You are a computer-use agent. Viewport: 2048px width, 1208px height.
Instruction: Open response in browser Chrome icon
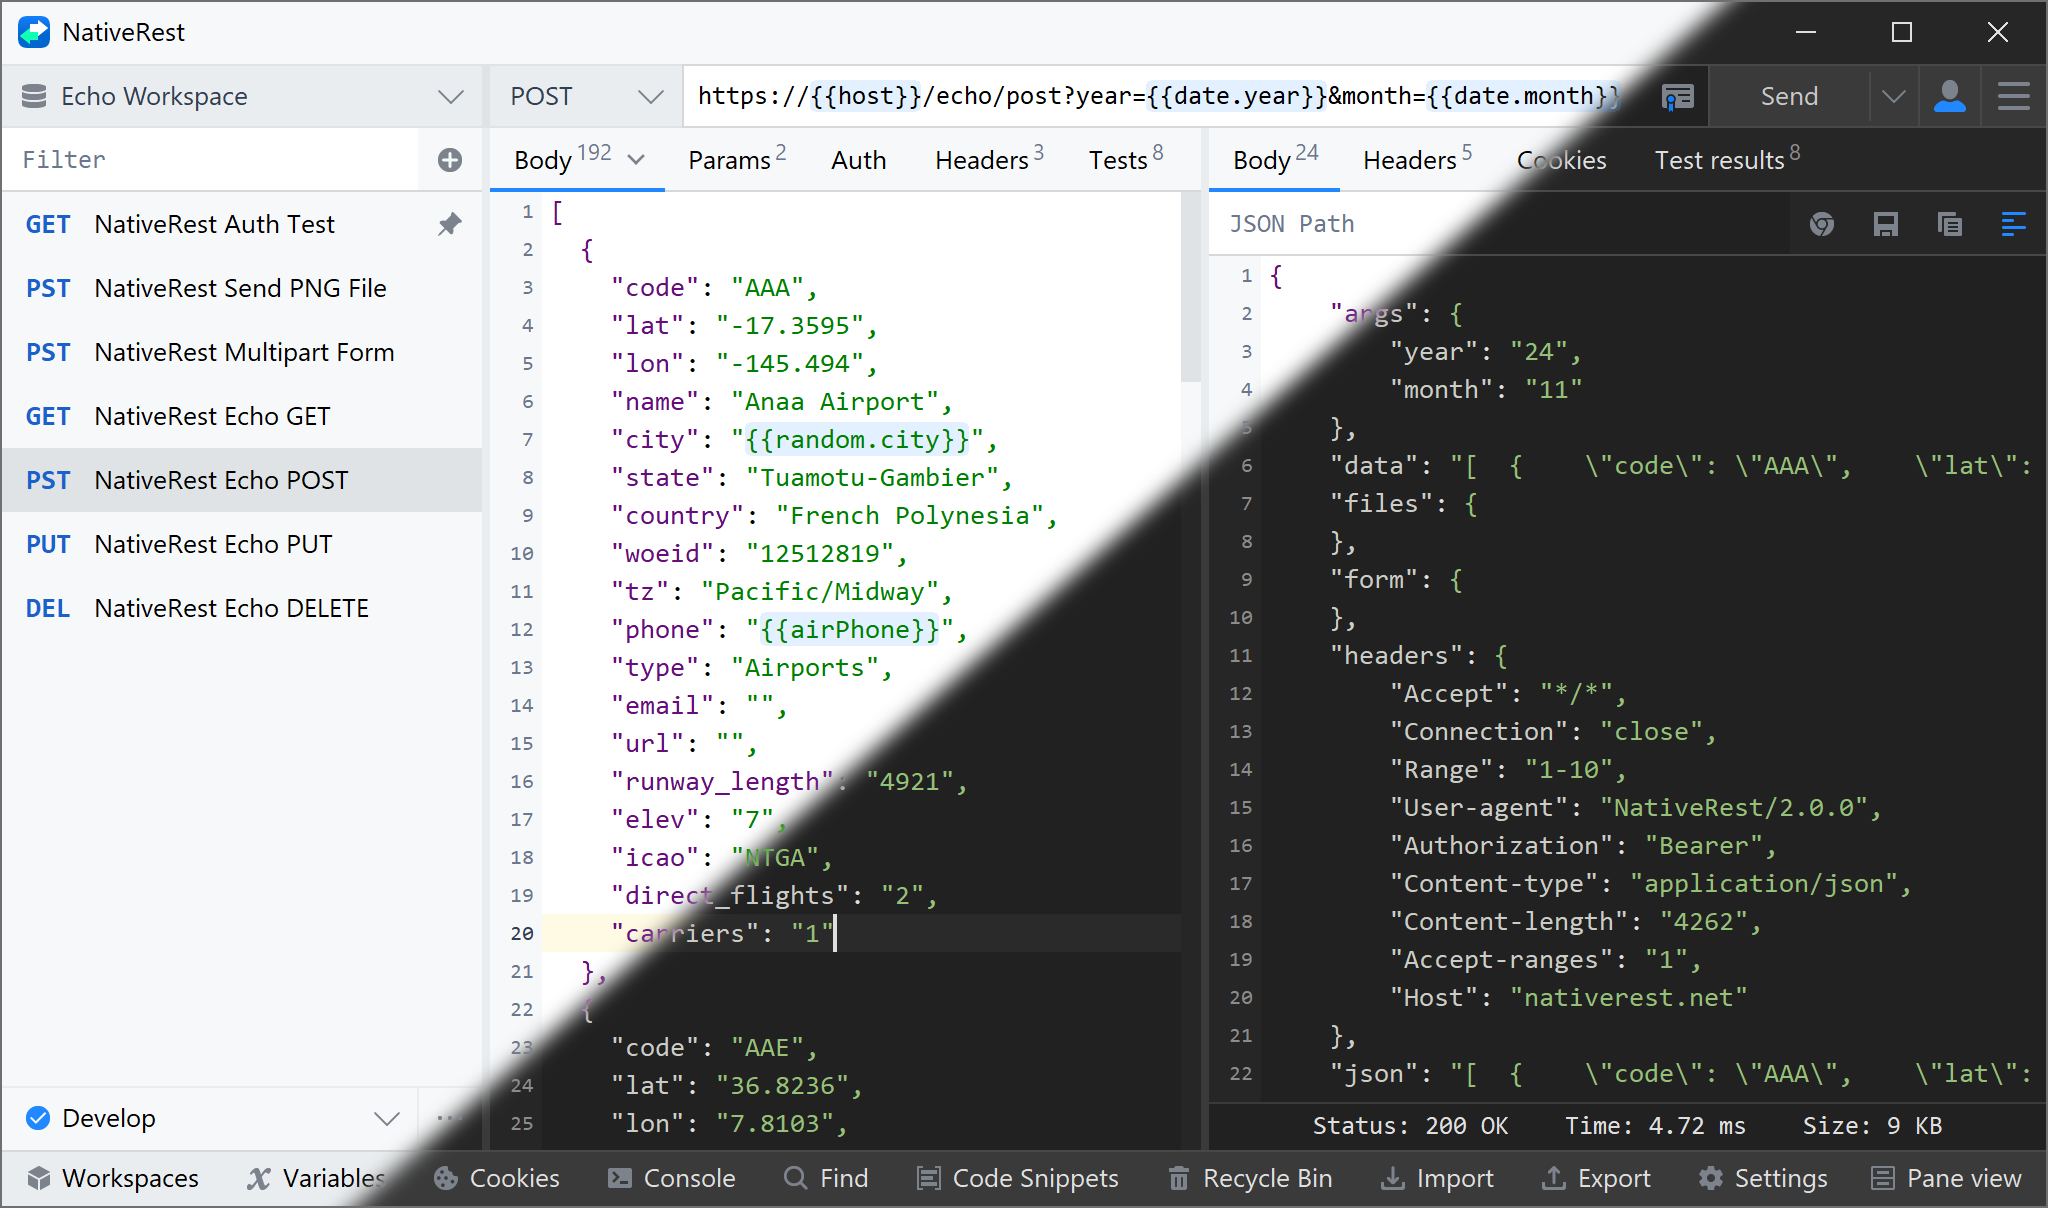[x=1821, y=224]
